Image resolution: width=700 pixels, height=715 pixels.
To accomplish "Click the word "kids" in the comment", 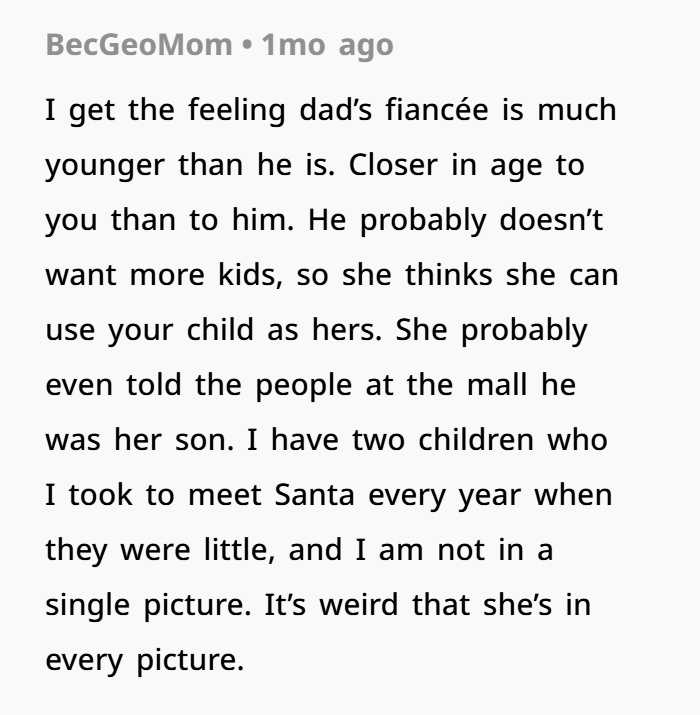I will tap(237, 275).
